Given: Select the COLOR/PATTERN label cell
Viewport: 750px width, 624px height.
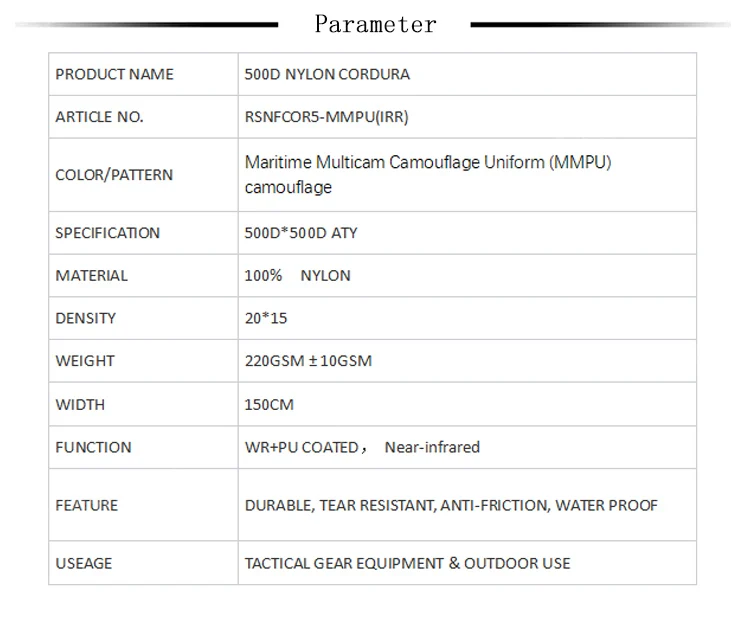Looking at the screenshot, I should 143,175.
